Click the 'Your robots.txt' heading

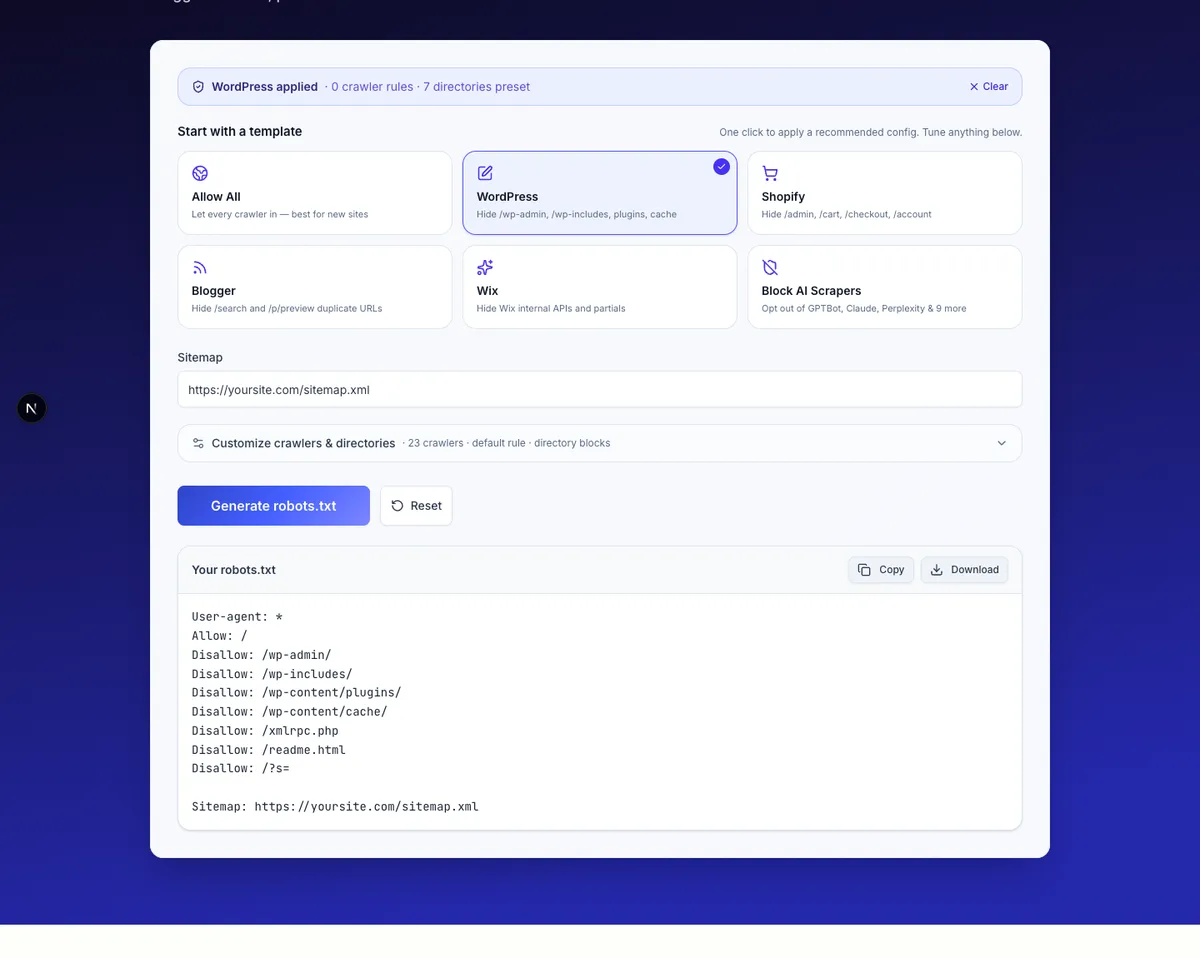click(234, 570)
